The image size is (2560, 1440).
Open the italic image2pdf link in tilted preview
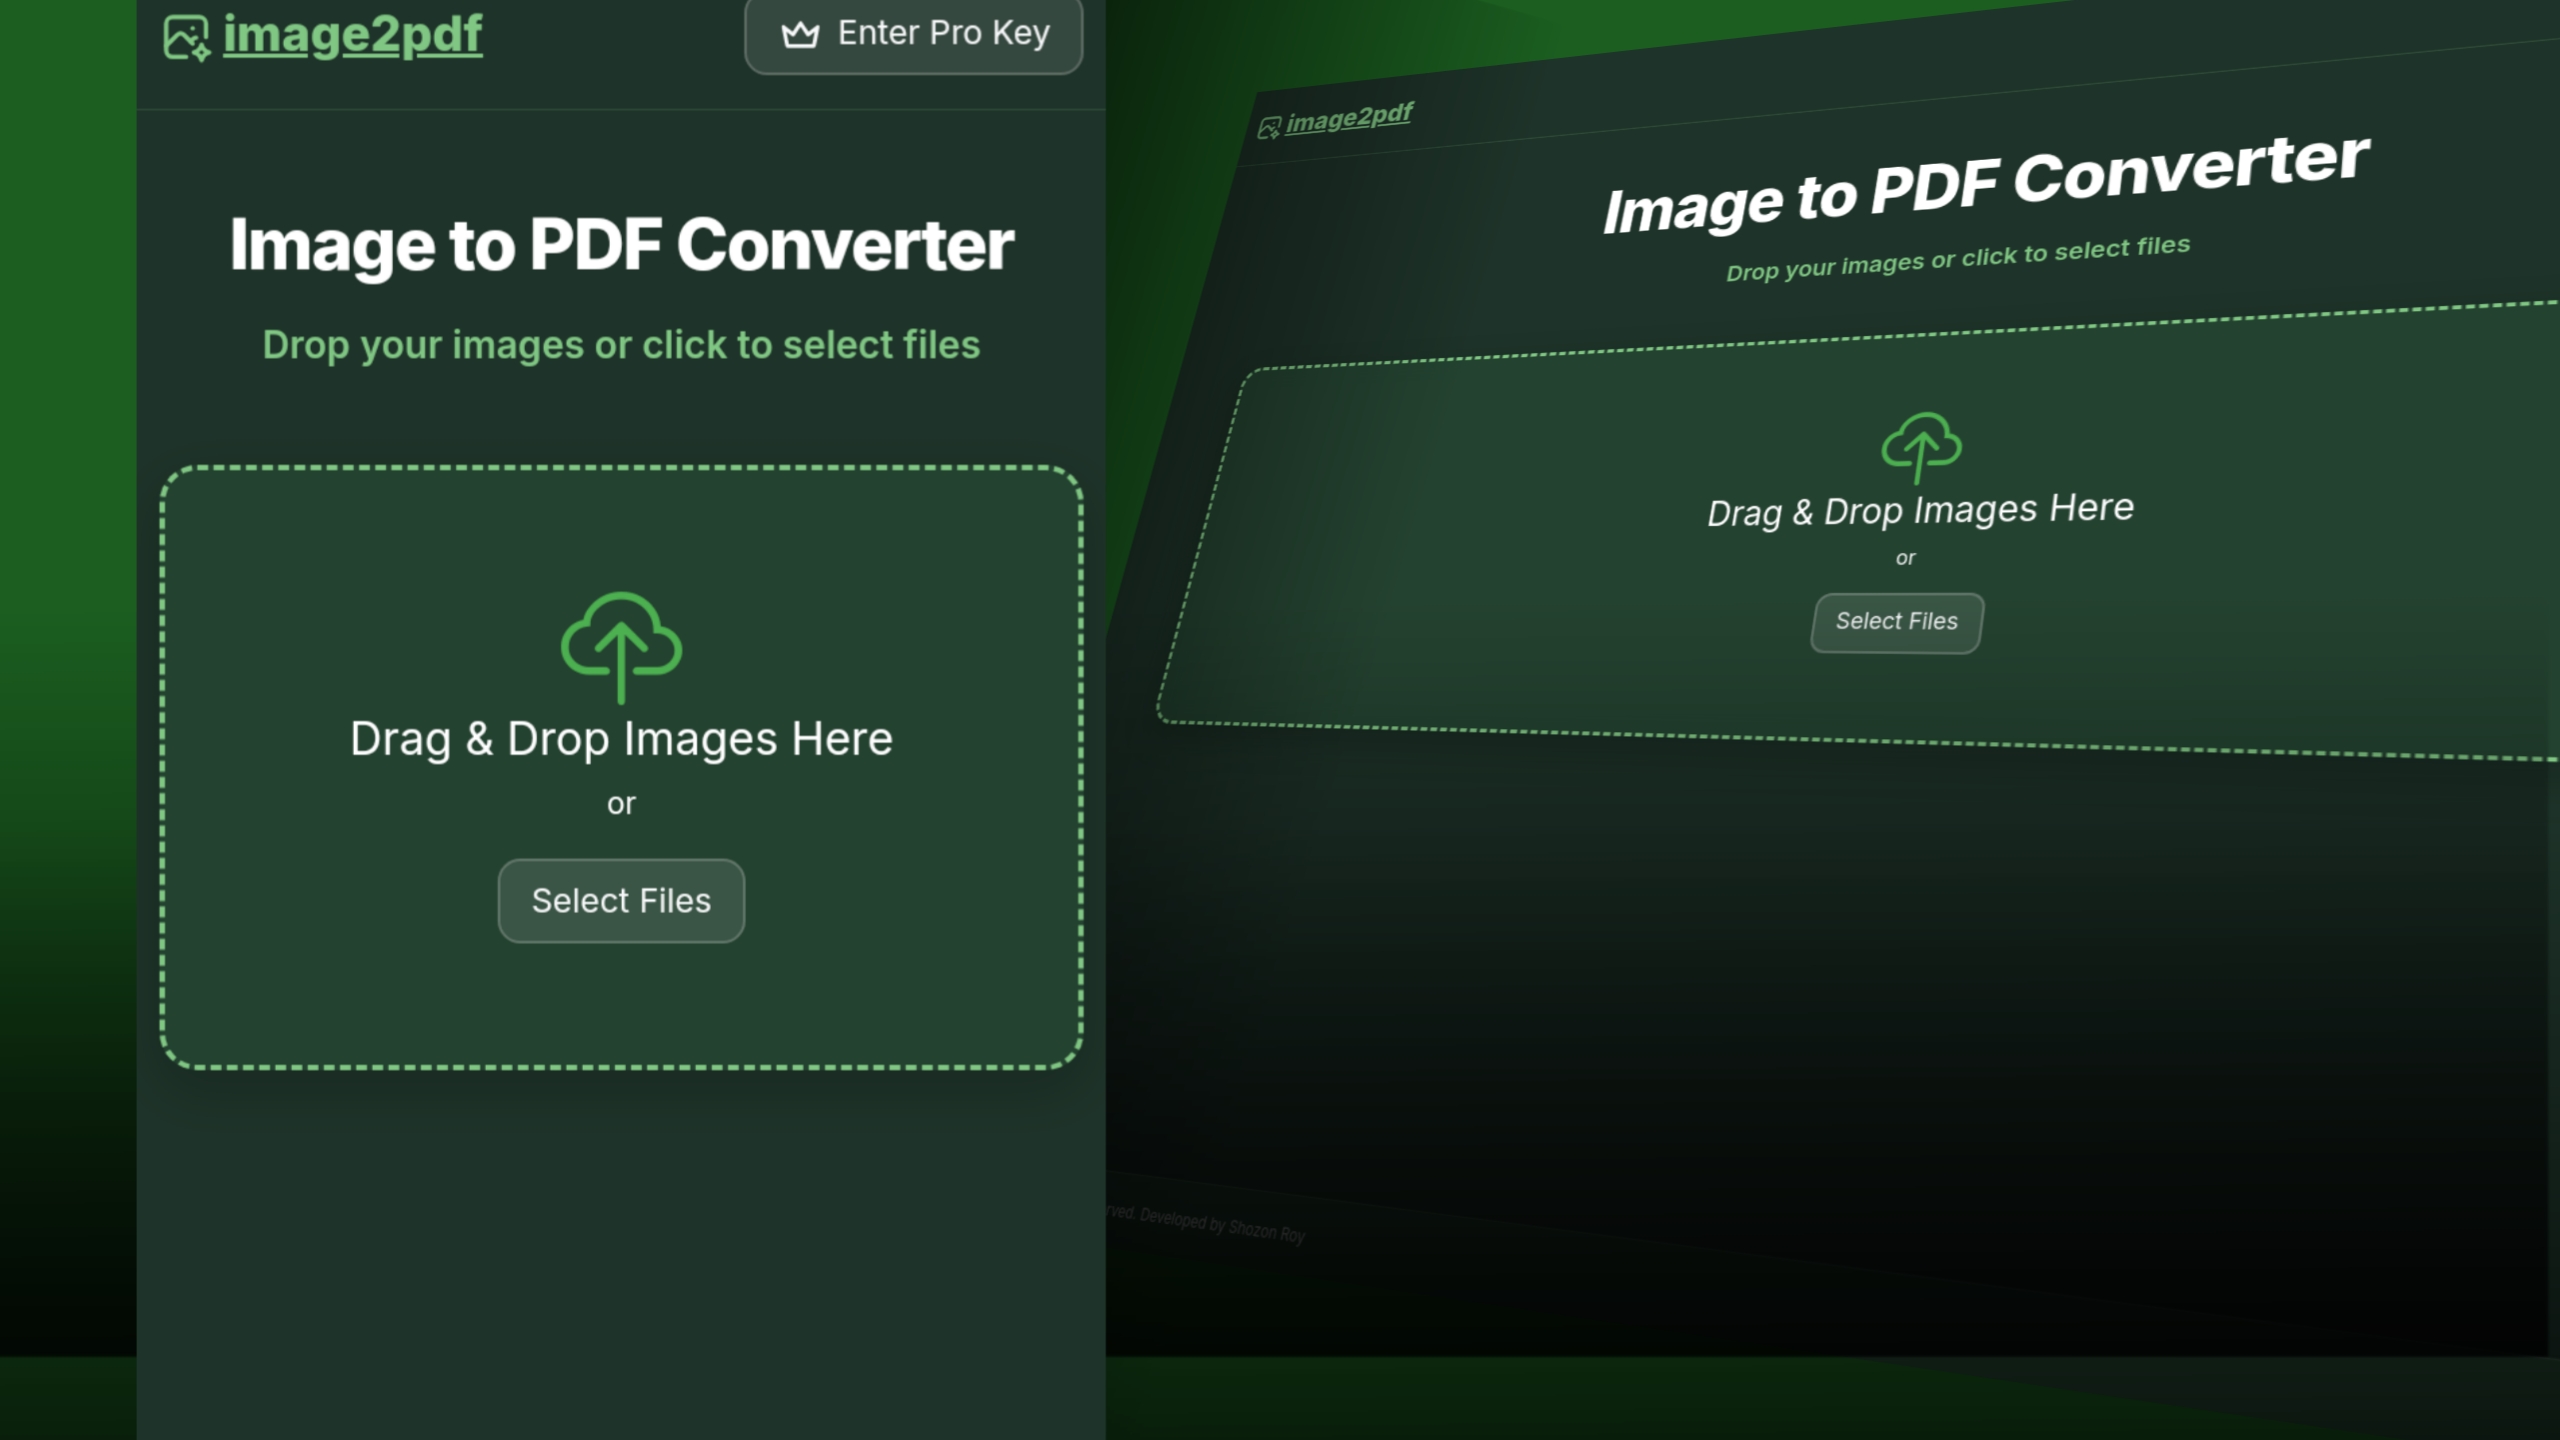(1348, 118)
